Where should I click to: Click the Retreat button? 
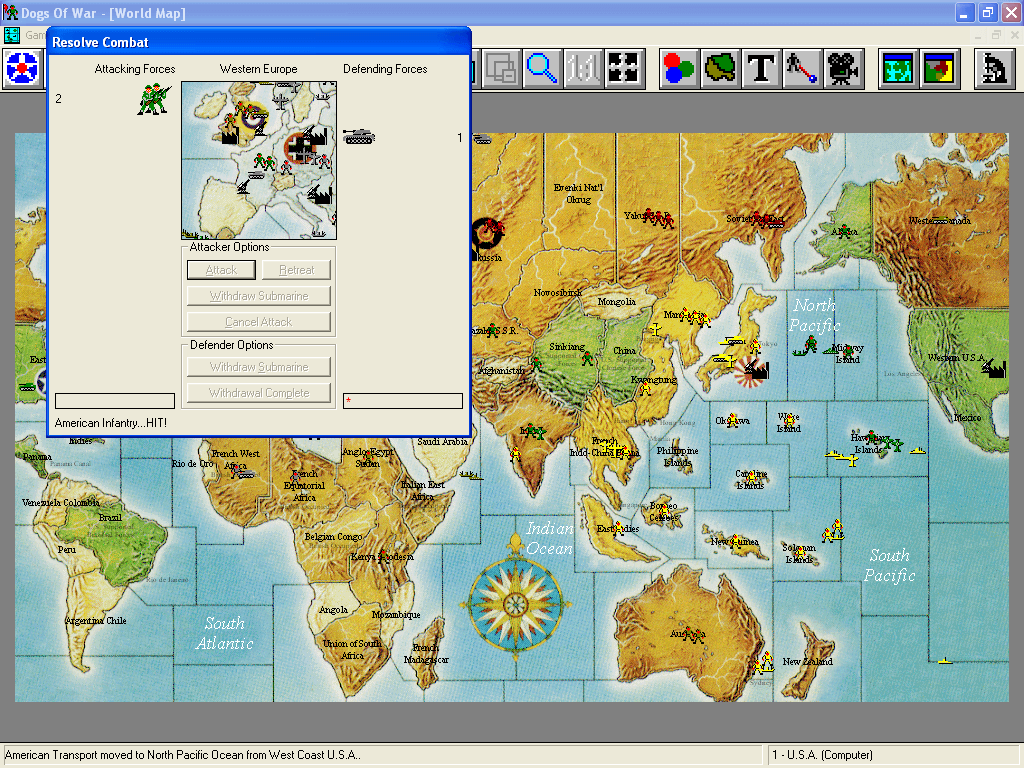click(296, 270)
